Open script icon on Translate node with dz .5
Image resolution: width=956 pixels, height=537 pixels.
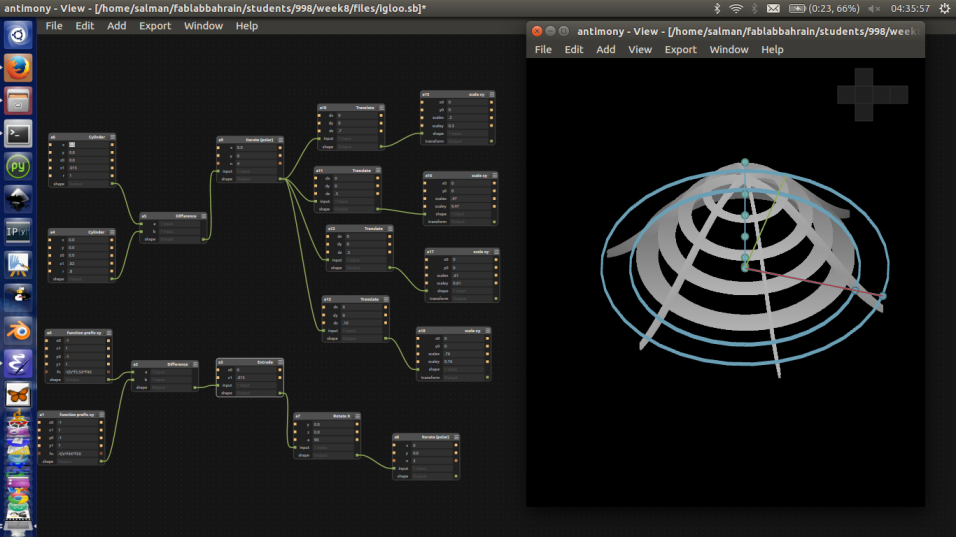[x=378, y=171]
